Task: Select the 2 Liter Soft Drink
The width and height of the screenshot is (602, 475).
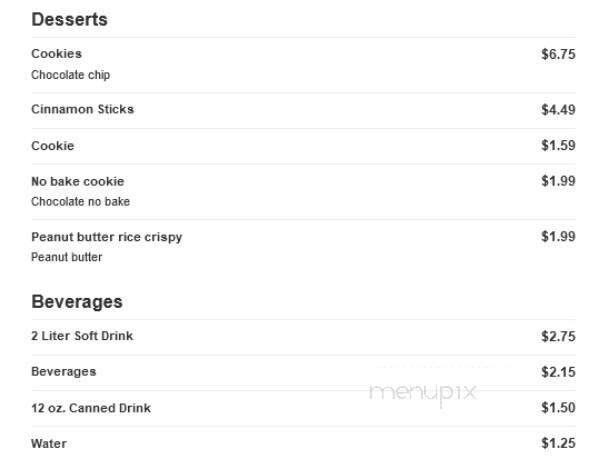Action: [x=82, y=336]
